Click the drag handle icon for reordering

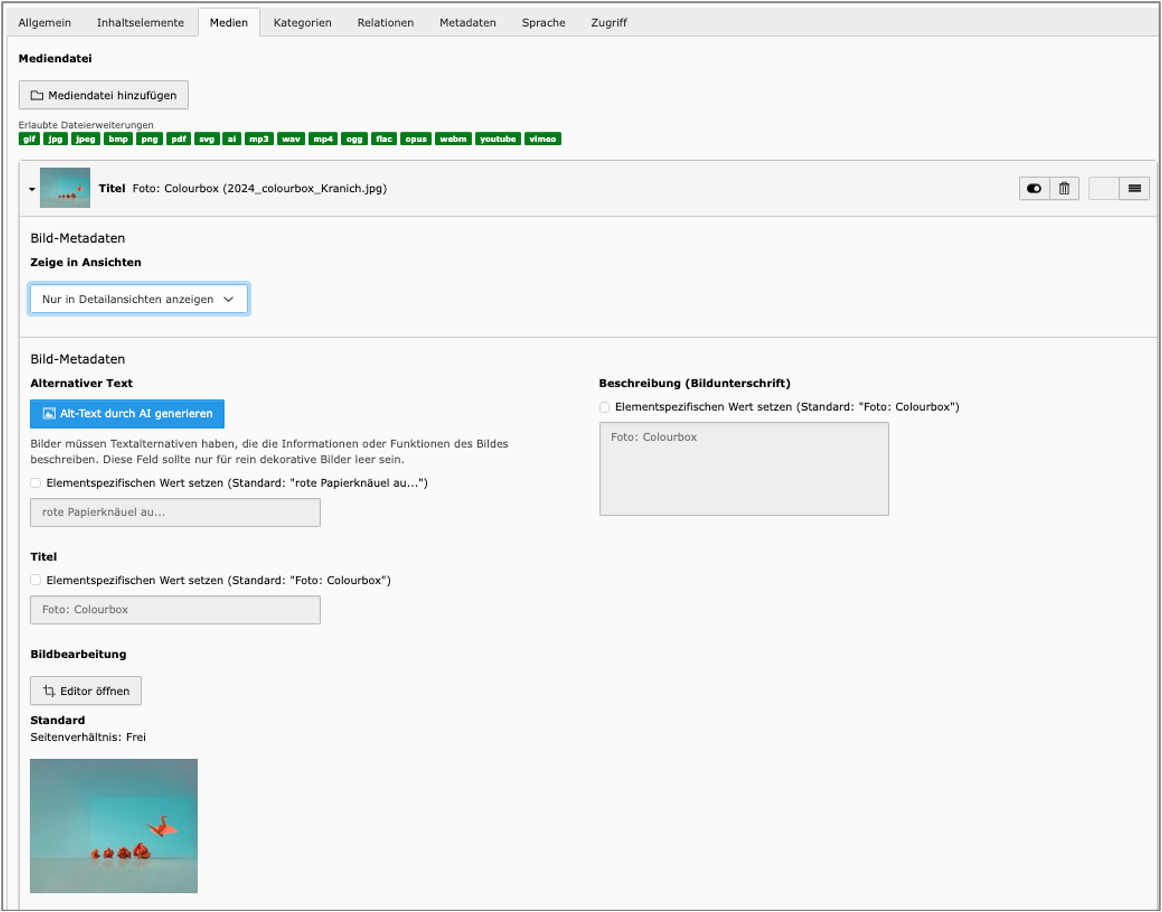click(1135, 189)
